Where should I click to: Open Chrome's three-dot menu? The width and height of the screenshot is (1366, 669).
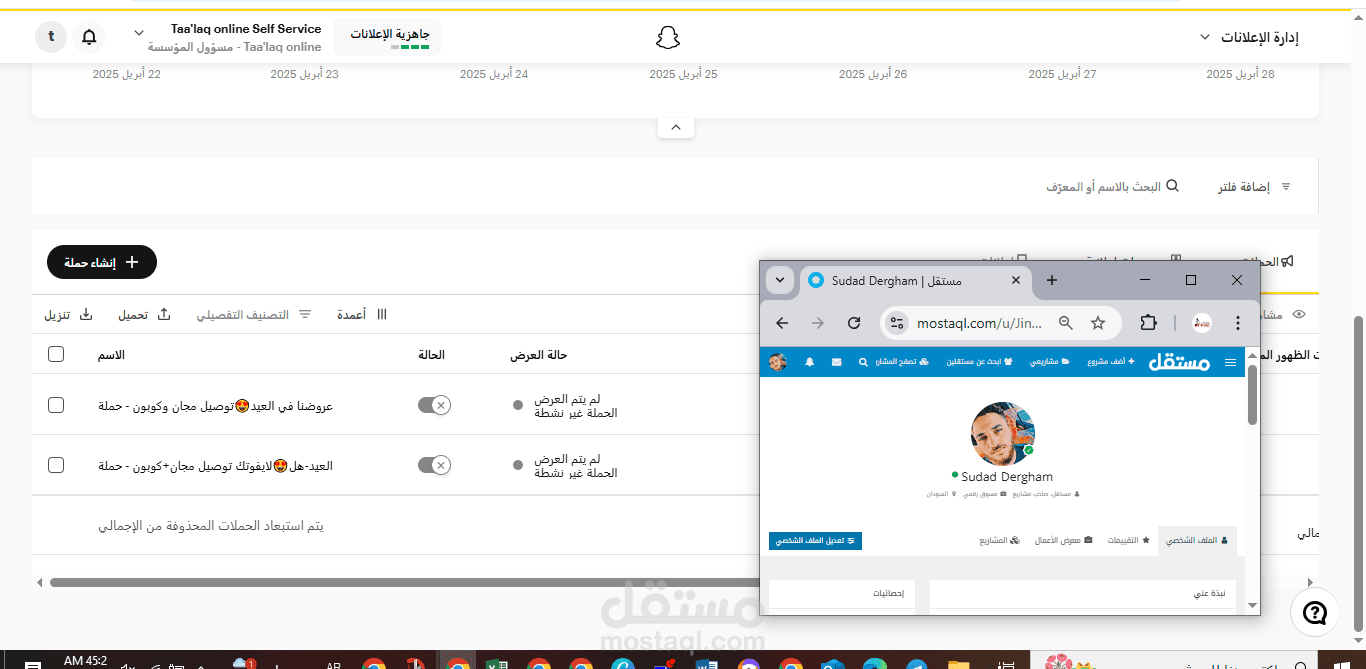click(1238, 323)
